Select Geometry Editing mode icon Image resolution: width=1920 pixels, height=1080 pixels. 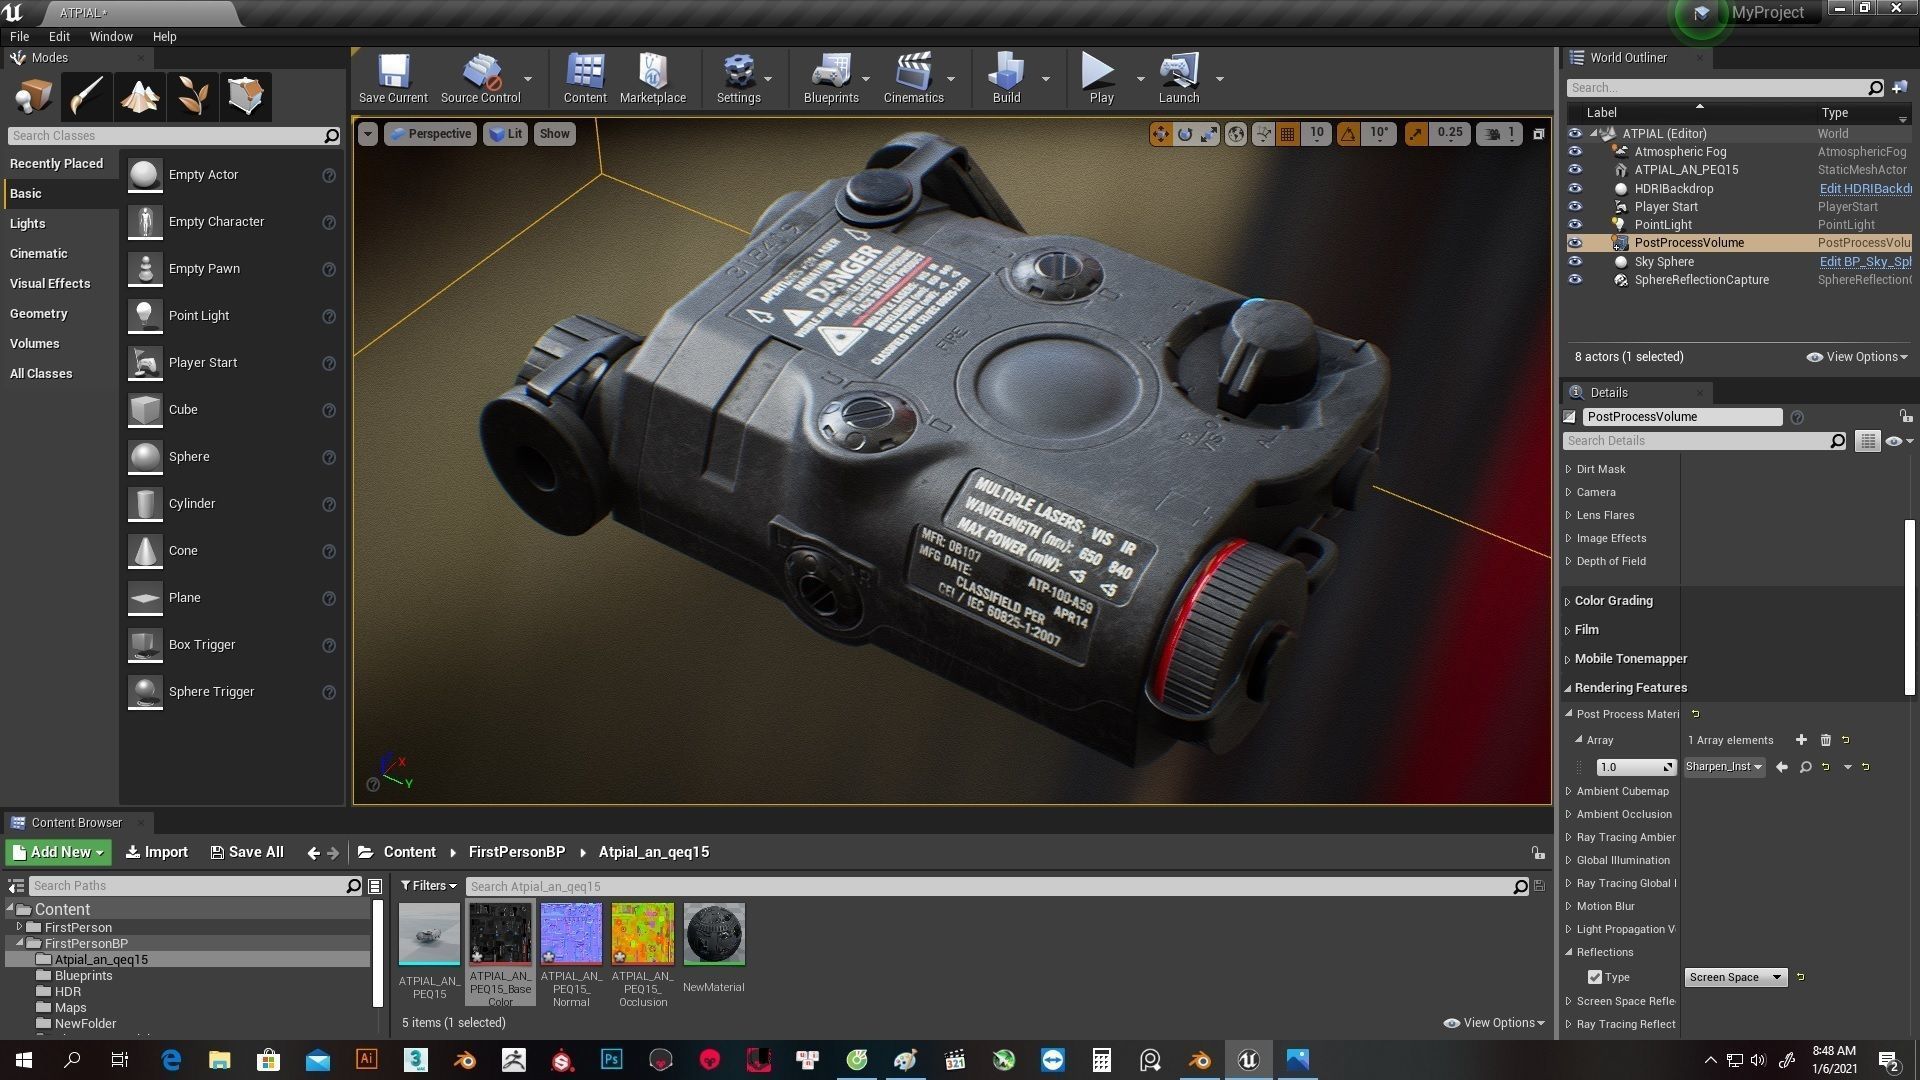pyautogui.click(x=245, y=97)
